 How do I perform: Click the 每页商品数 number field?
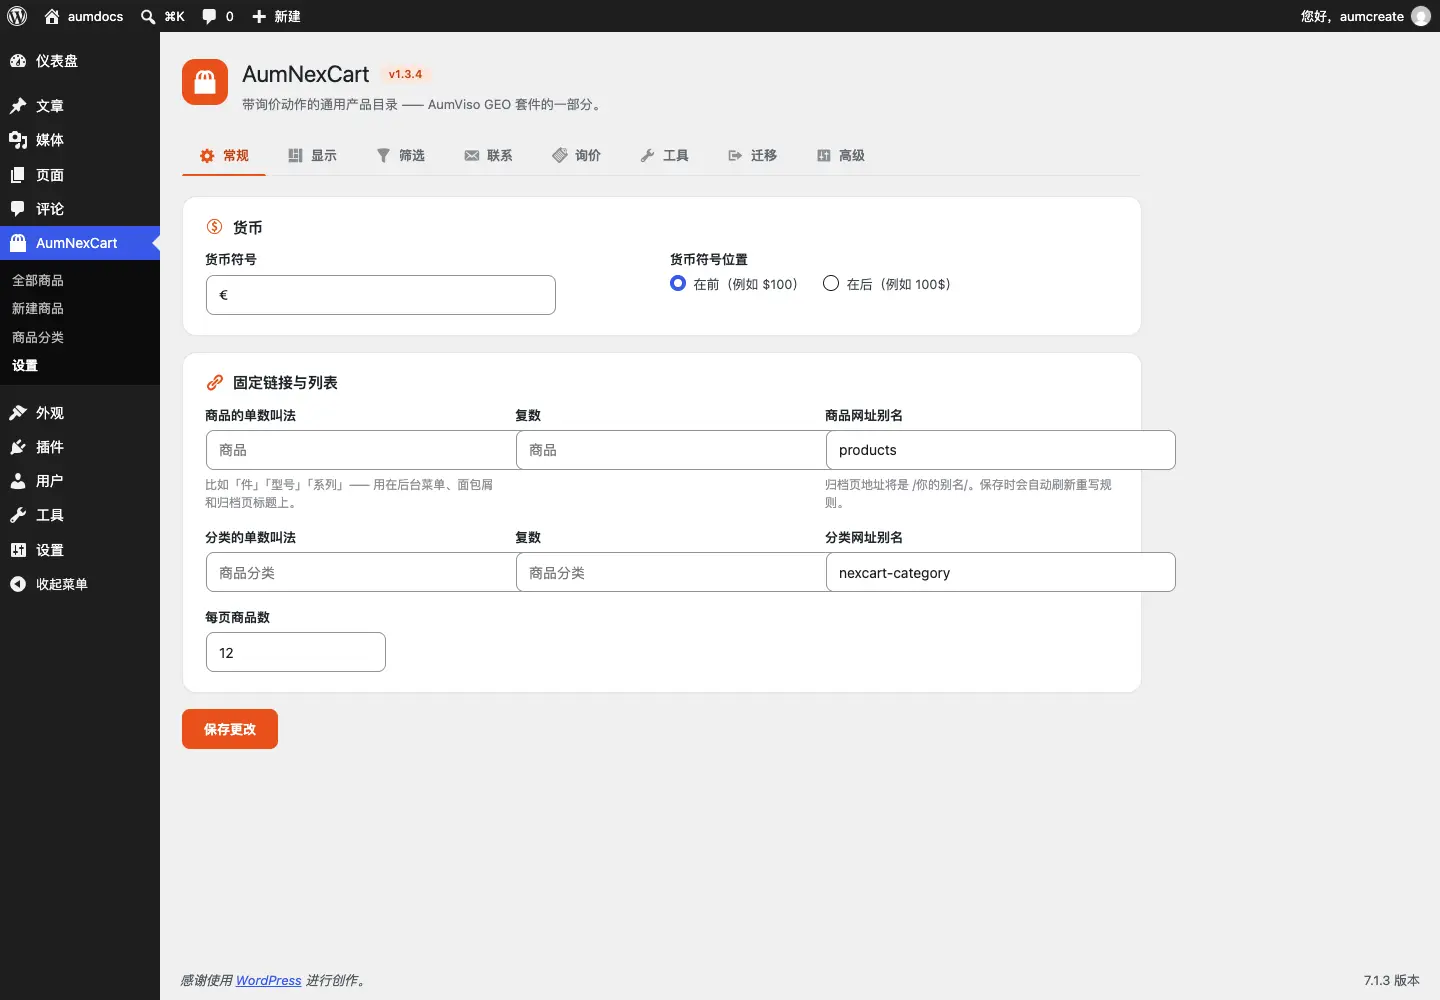click(x=296, y=652)
